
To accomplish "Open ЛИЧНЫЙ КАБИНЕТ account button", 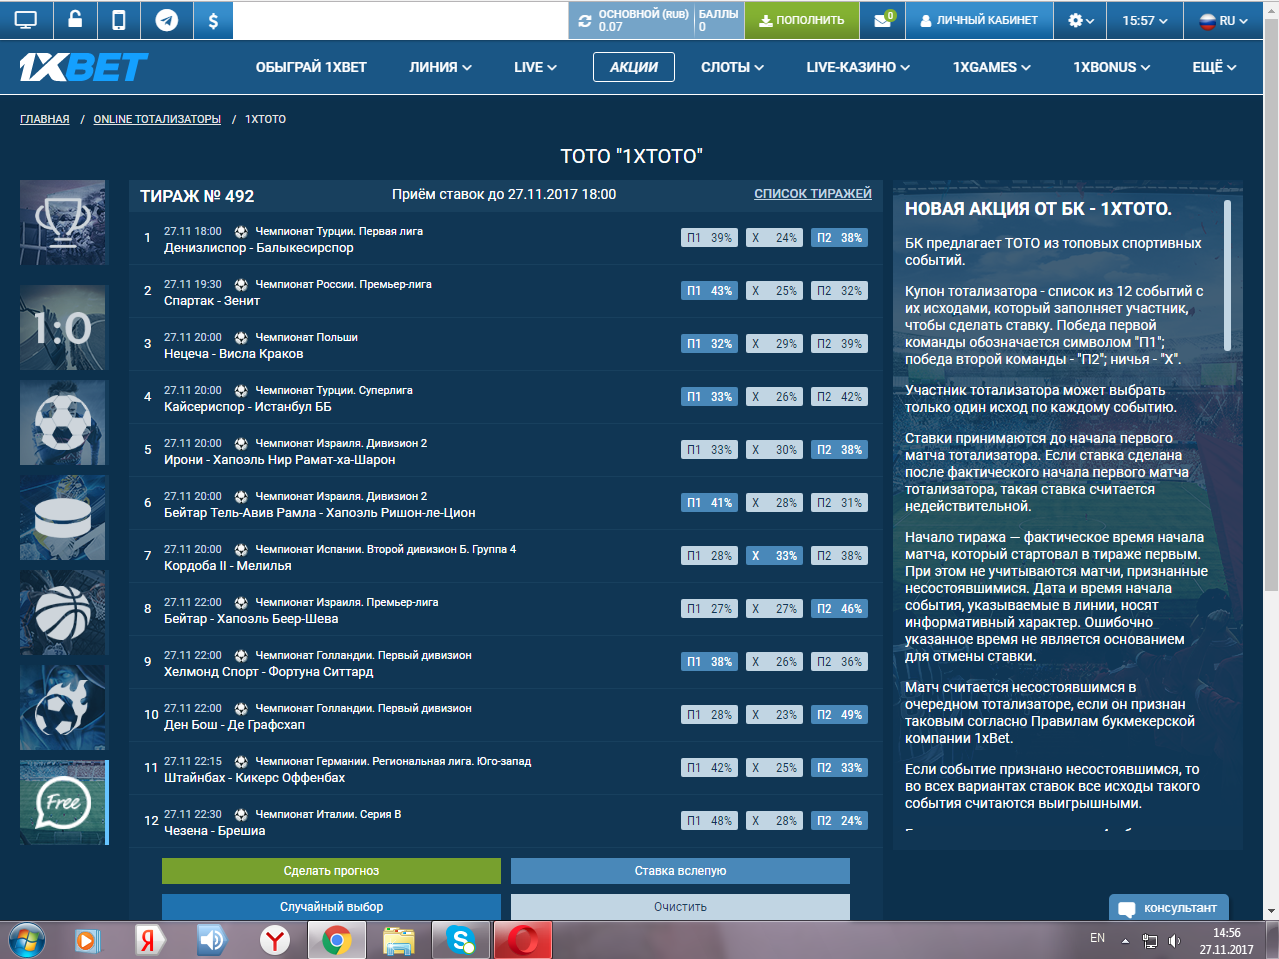I will (x=979, y=20).
